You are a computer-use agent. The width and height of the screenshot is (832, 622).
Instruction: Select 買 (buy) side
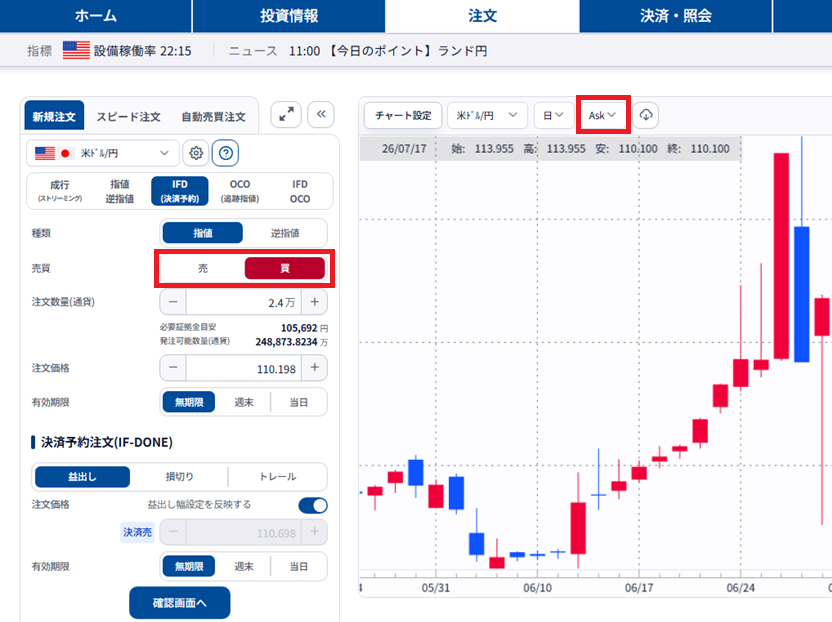pyautogui.click(x=285, y=269)
